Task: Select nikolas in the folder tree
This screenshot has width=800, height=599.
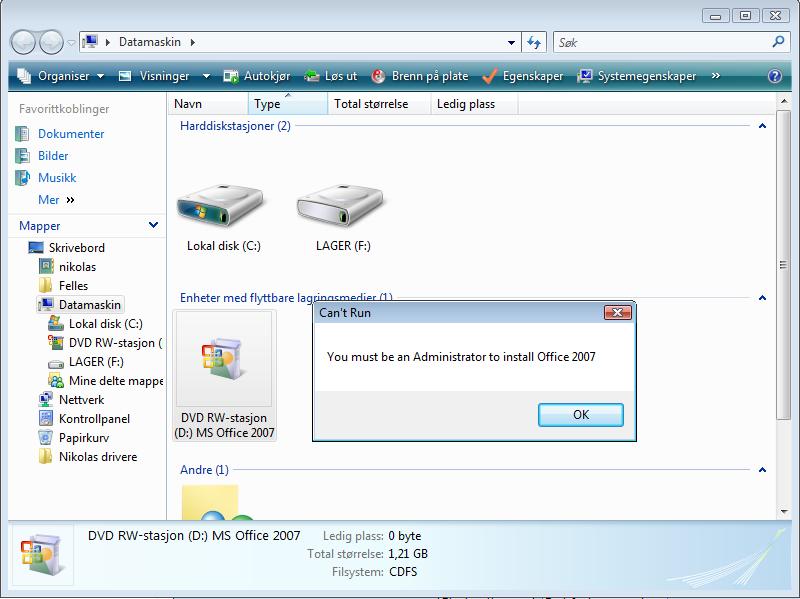Action: click(77, 267)
